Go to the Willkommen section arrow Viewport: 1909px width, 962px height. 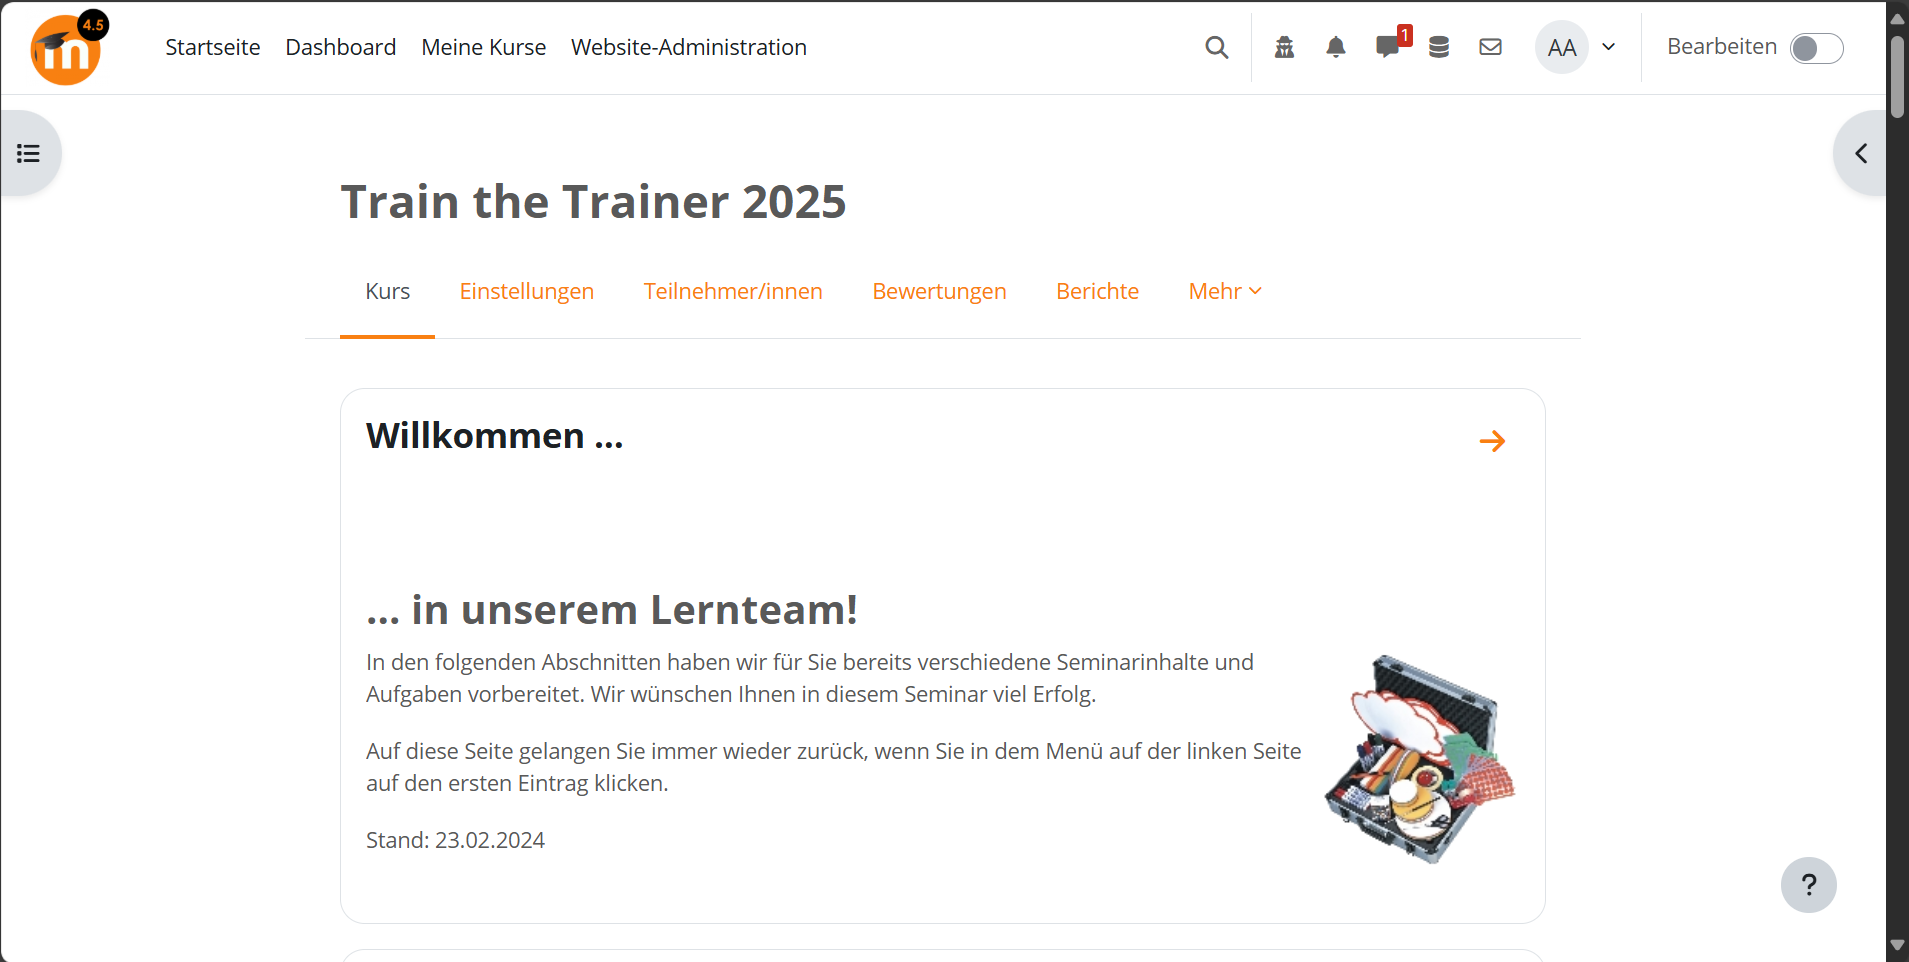pos(1492,441)
